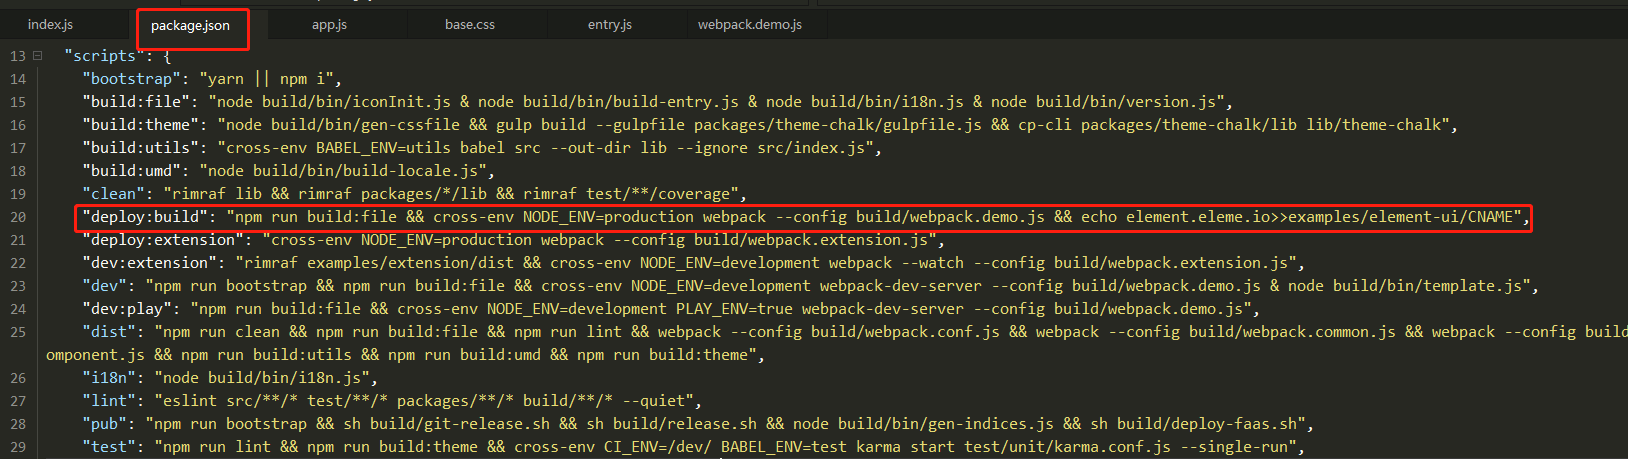Click the "dist" script key
Viewport: 1628px width, 459px height.
(x=109, y=332)
